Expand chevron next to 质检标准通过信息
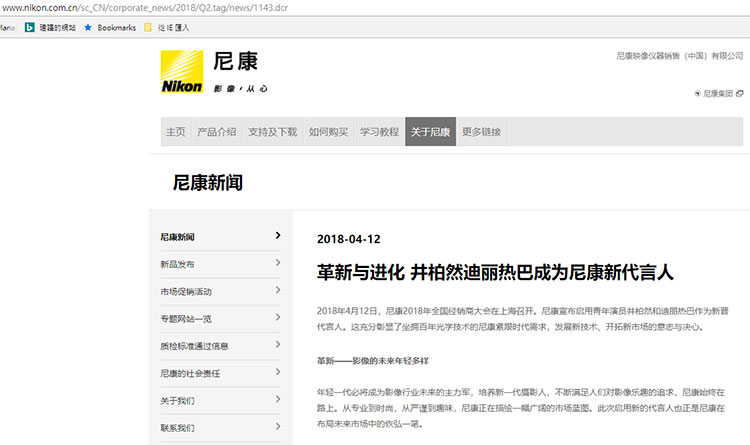This screenshot has height=445, width=750. (x=278, y=344)
